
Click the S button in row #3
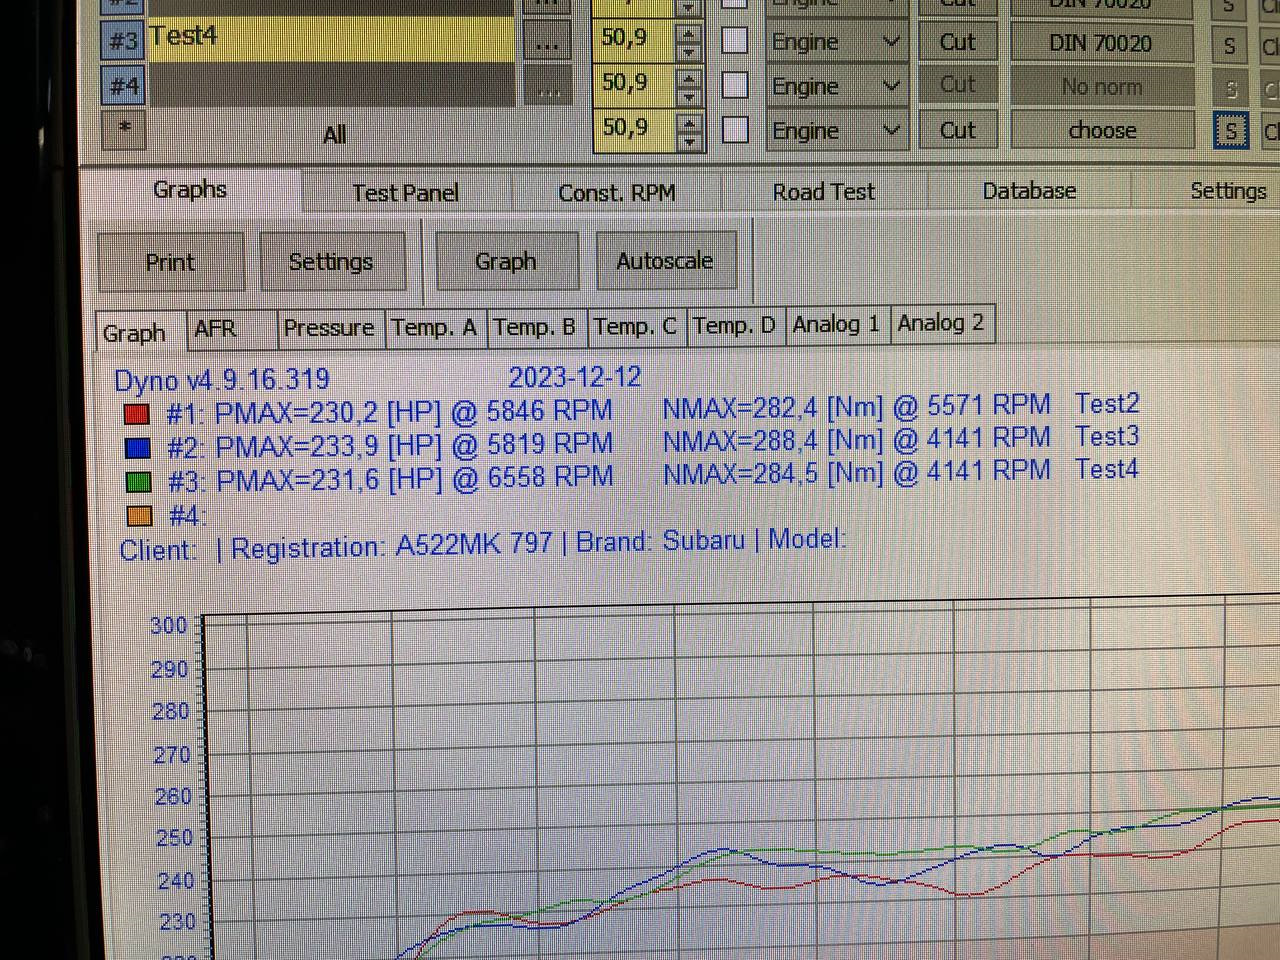tap(1230, 45)
